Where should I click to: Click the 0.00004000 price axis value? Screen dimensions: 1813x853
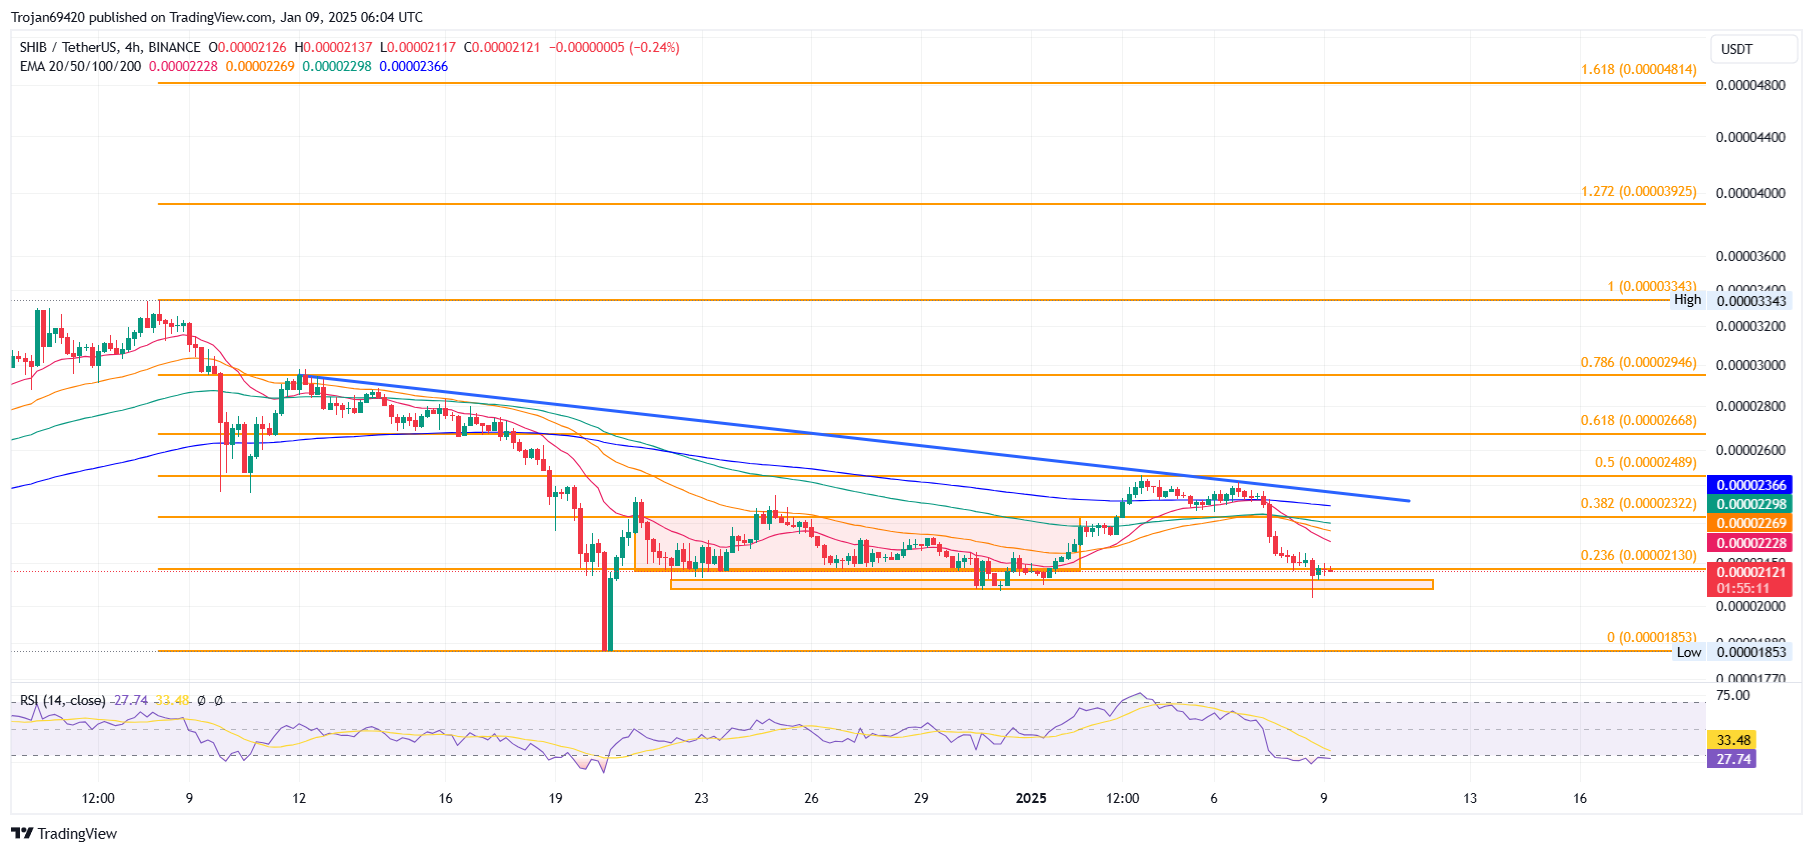[1750, 193]
